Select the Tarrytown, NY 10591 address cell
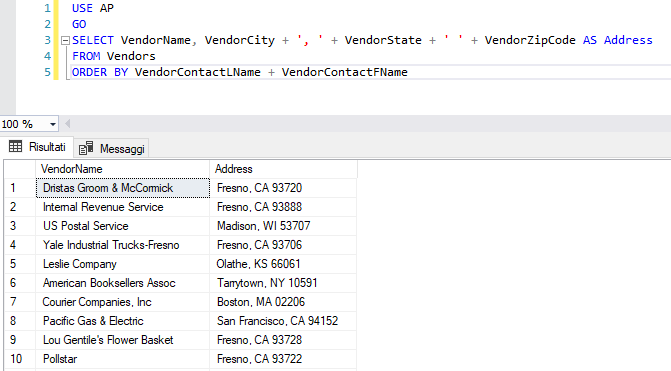The width and height of the screenshot is (671, 371). (x=283, y=283)
